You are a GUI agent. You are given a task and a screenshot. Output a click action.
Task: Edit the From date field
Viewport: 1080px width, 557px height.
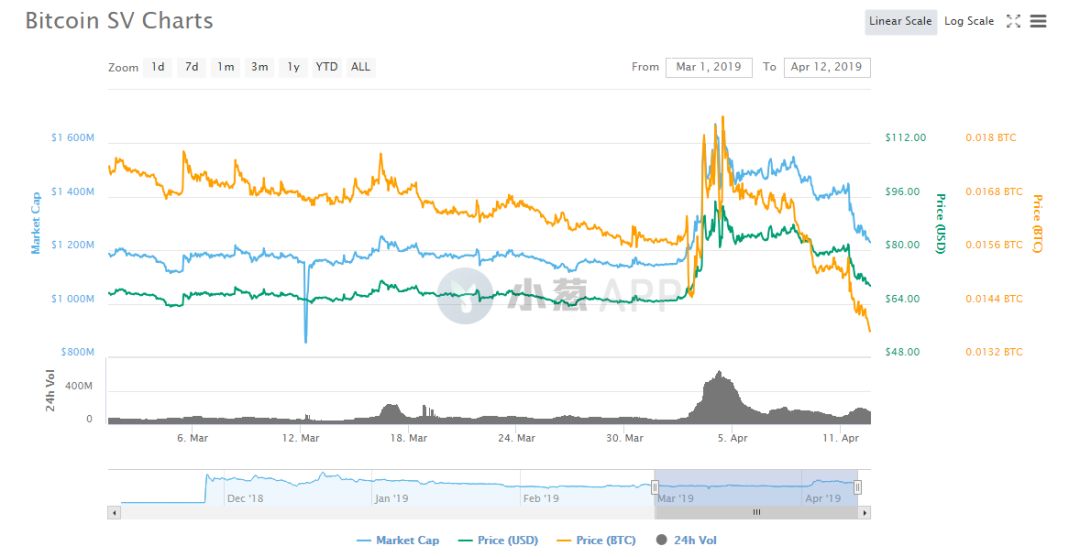tap(709, 67)
